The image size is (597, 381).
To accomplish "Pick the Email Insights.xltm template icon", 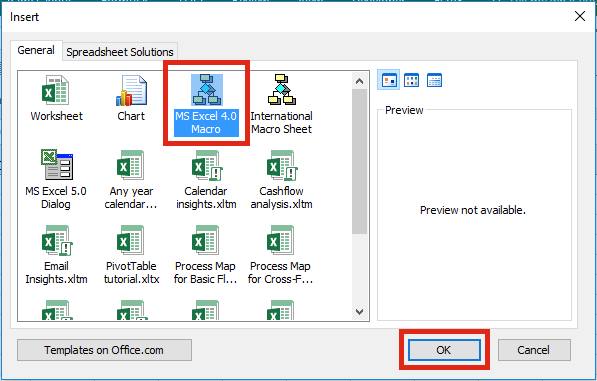I will point(57,240).
